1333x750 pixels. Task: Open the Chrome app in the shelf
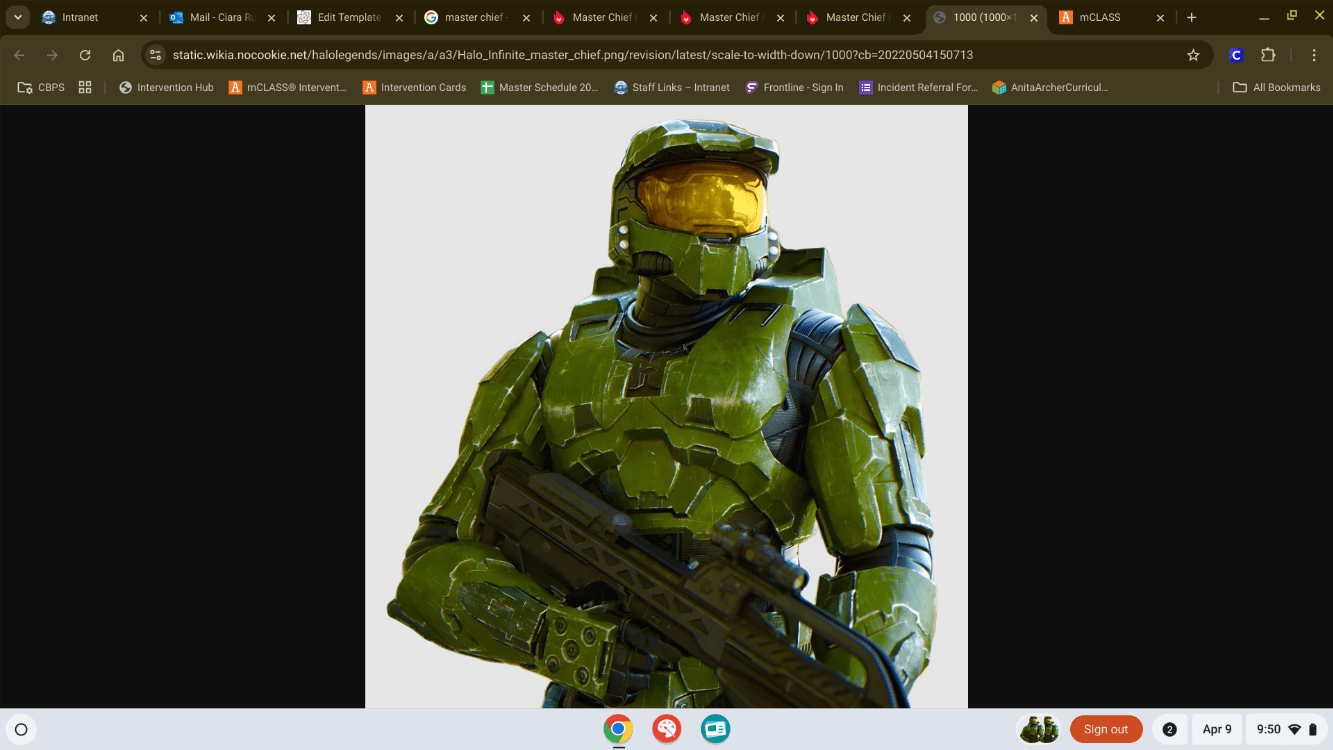(x=618, y=729)
